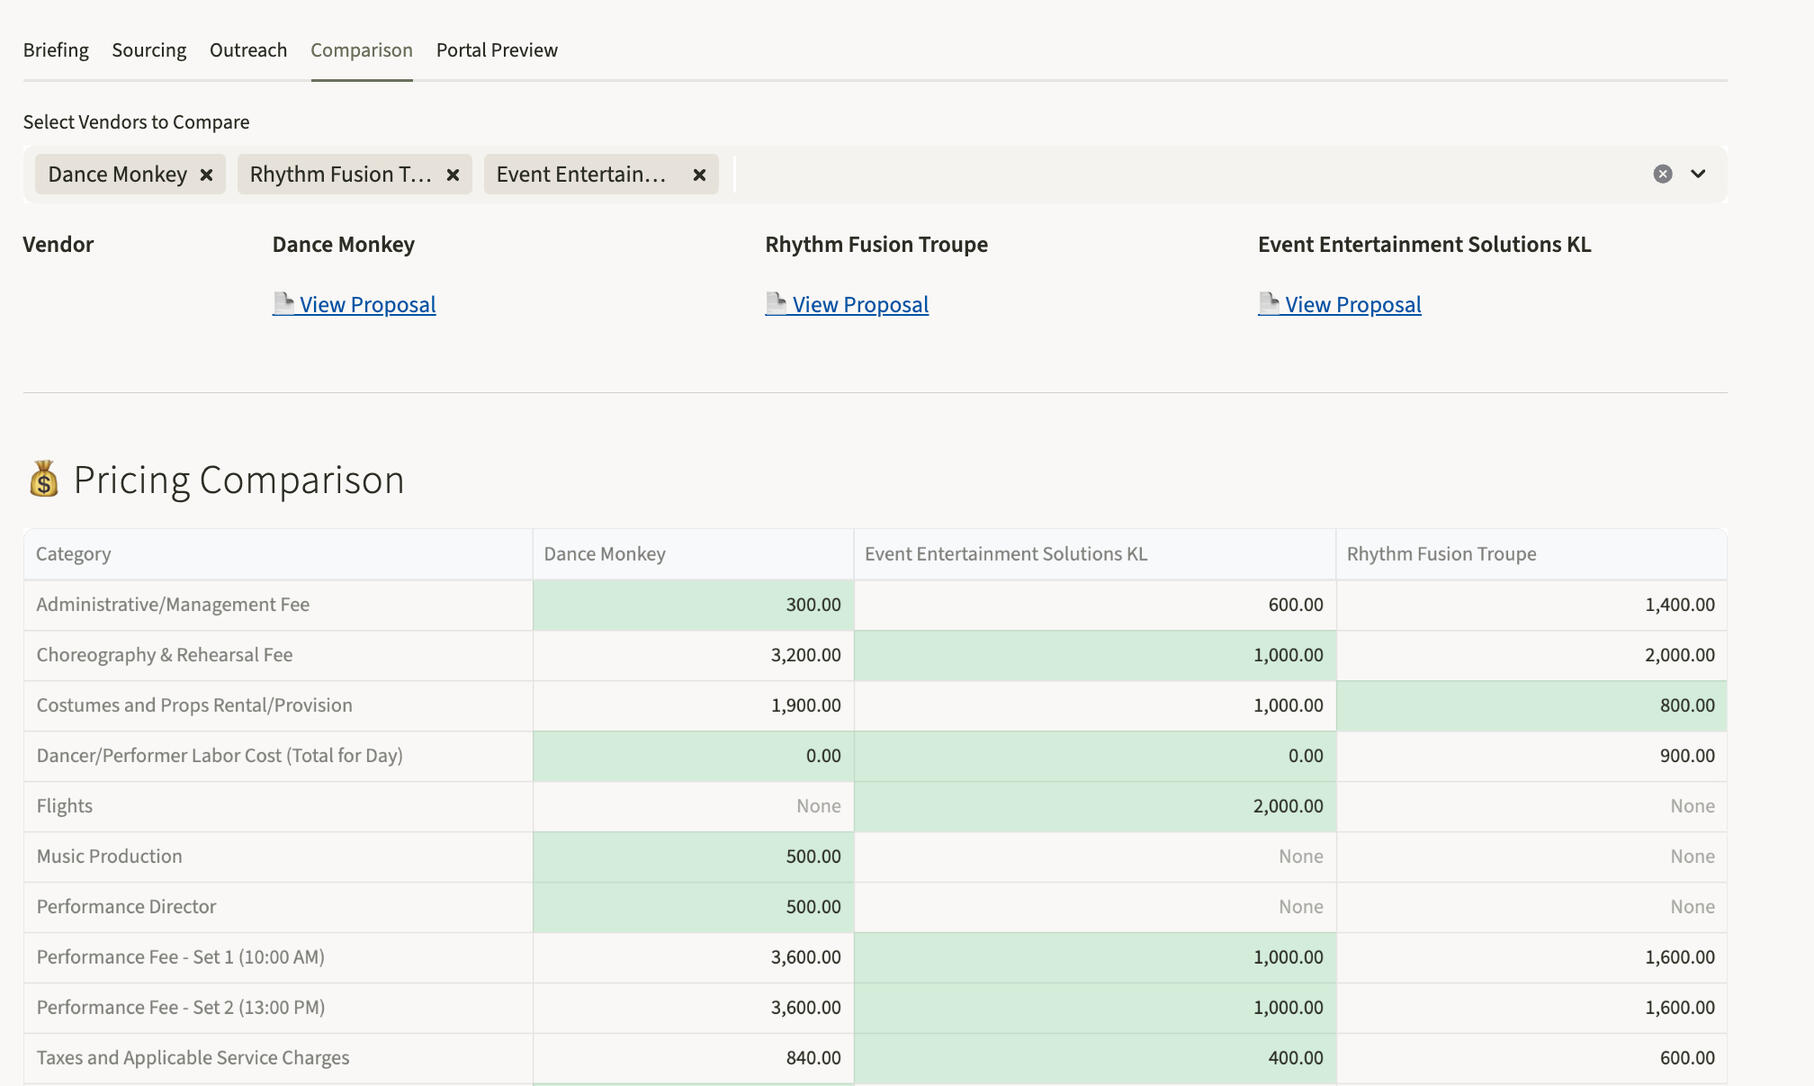
Task: Go to the Outreach section
Action: pos(248,49)
